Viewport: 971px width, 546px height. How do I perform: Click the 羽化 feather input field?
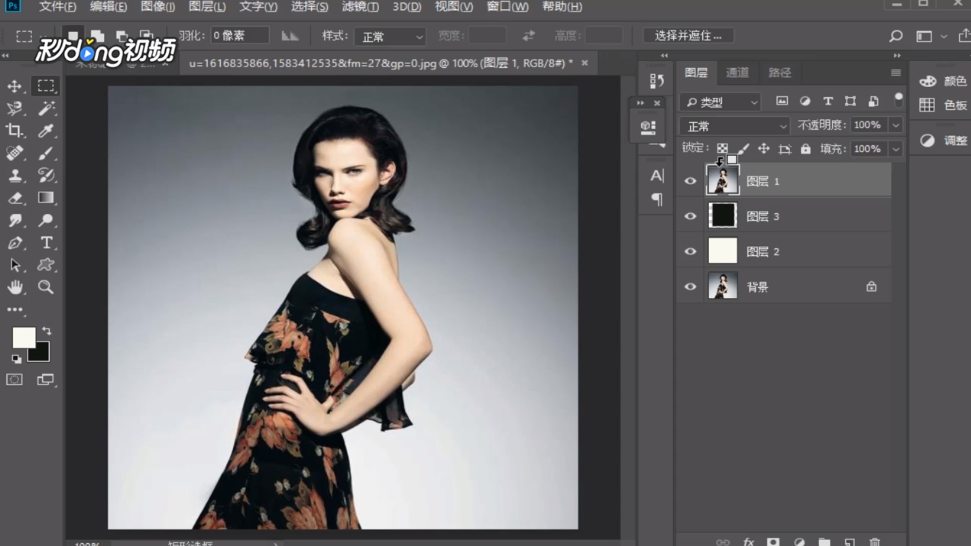pos(240,36)
